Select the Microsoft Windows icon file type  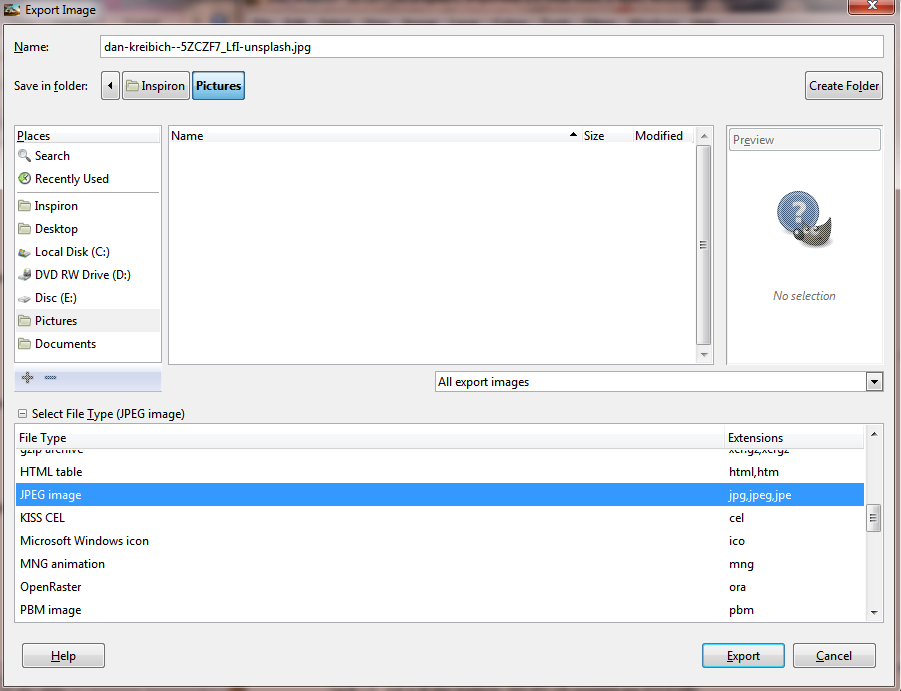85,540
